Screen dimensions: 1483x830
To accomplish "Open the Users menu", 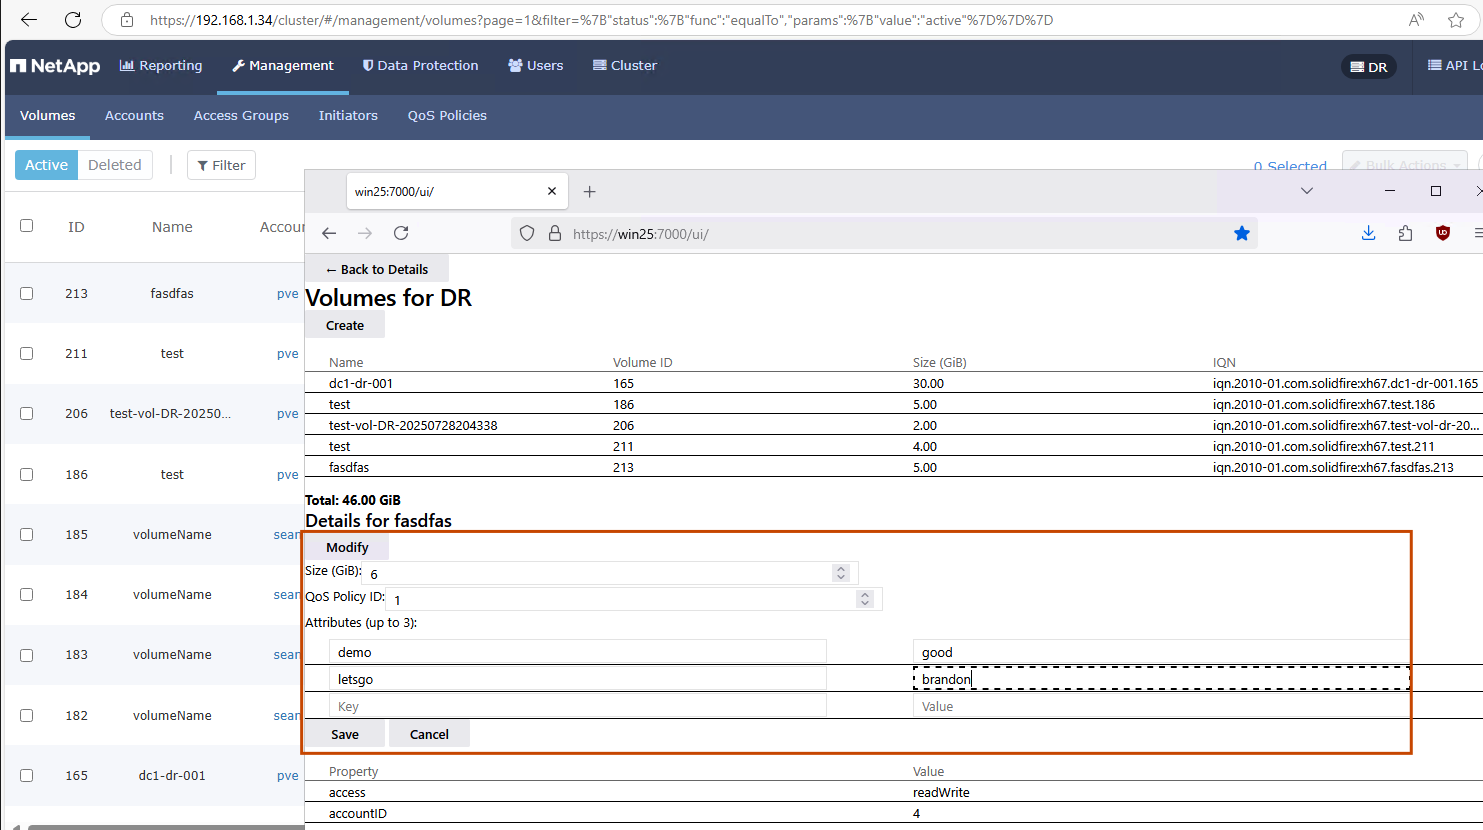I will pyautogui.click(x=536, y=66).
